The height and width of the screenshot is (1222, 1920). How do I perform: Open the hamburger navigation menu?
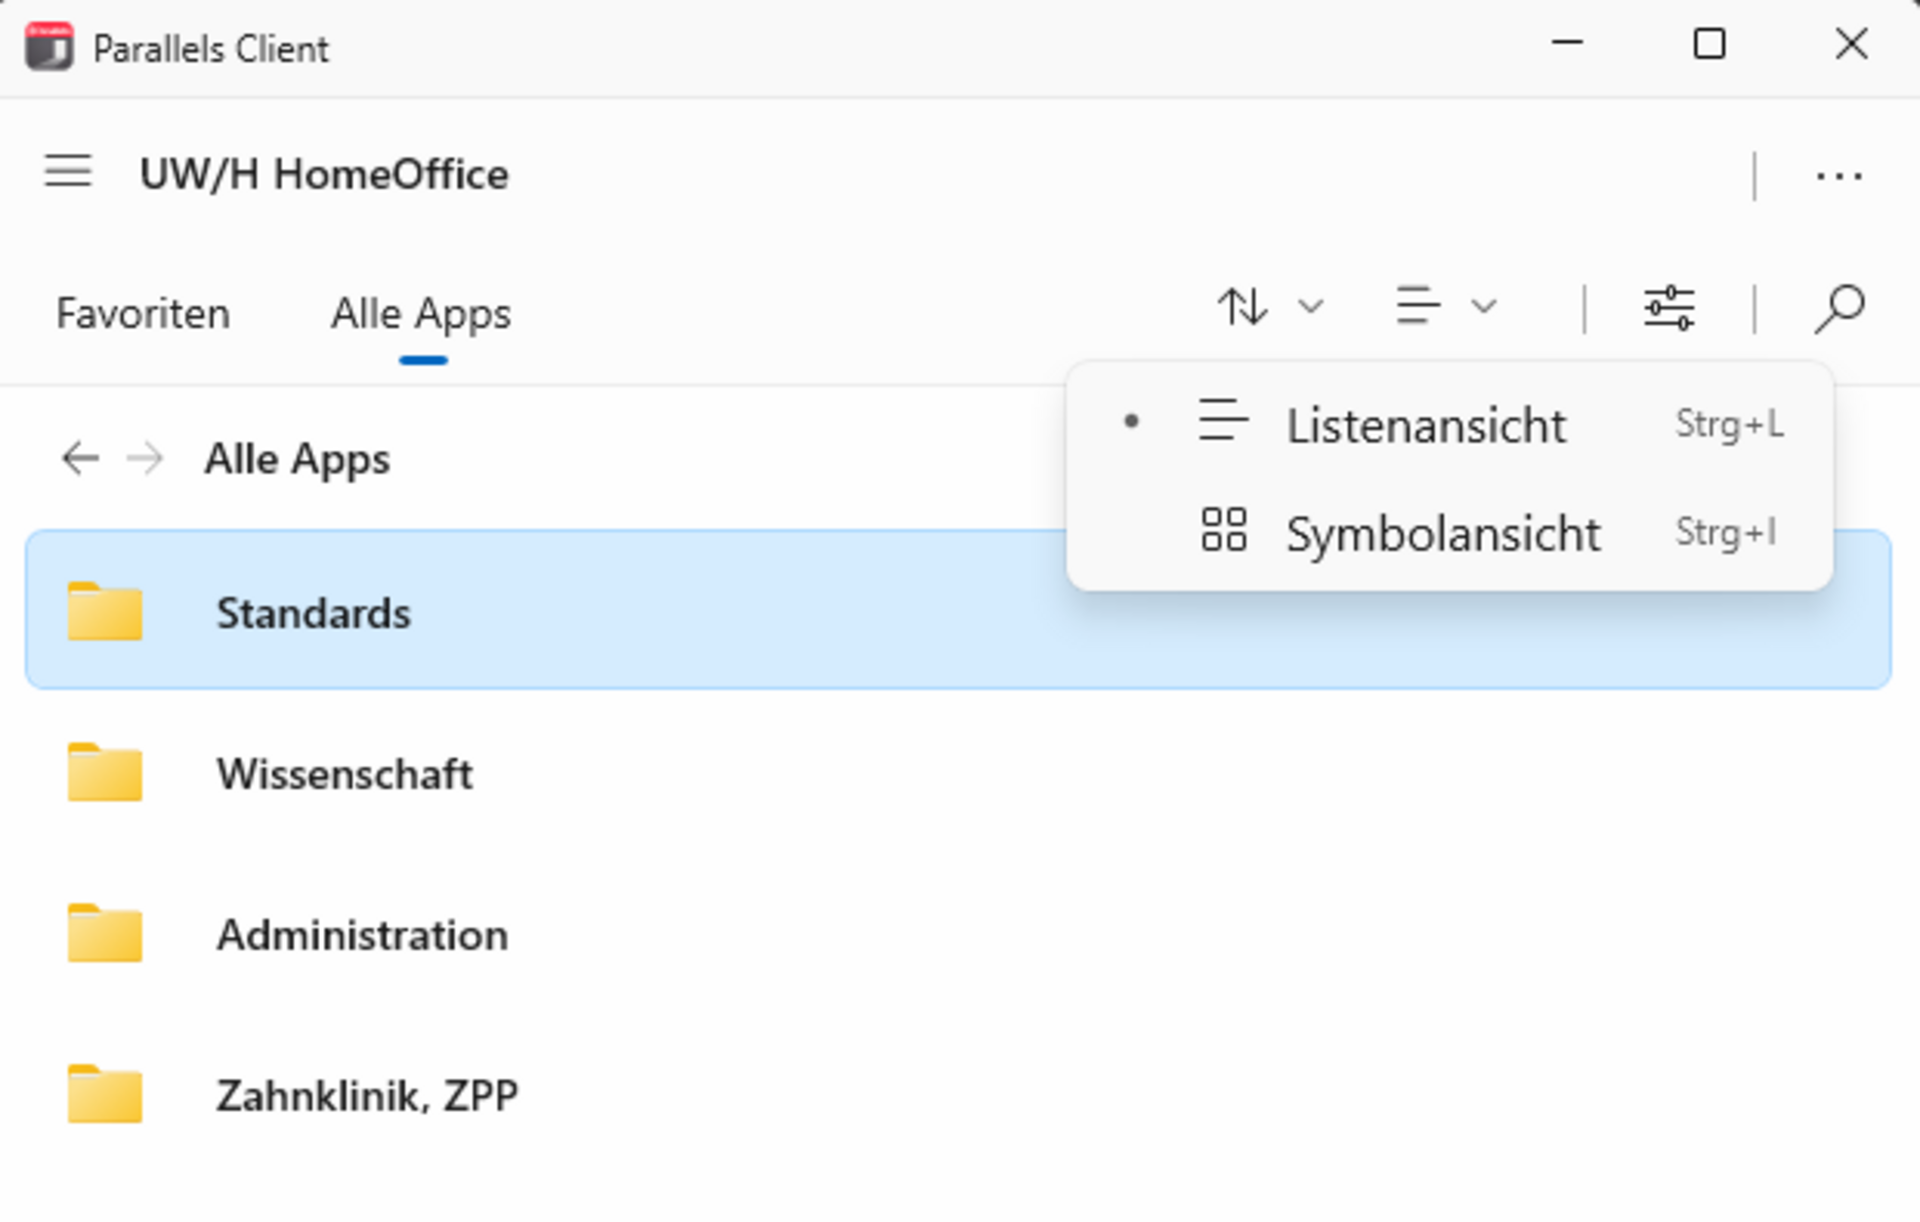pos(68,172)
